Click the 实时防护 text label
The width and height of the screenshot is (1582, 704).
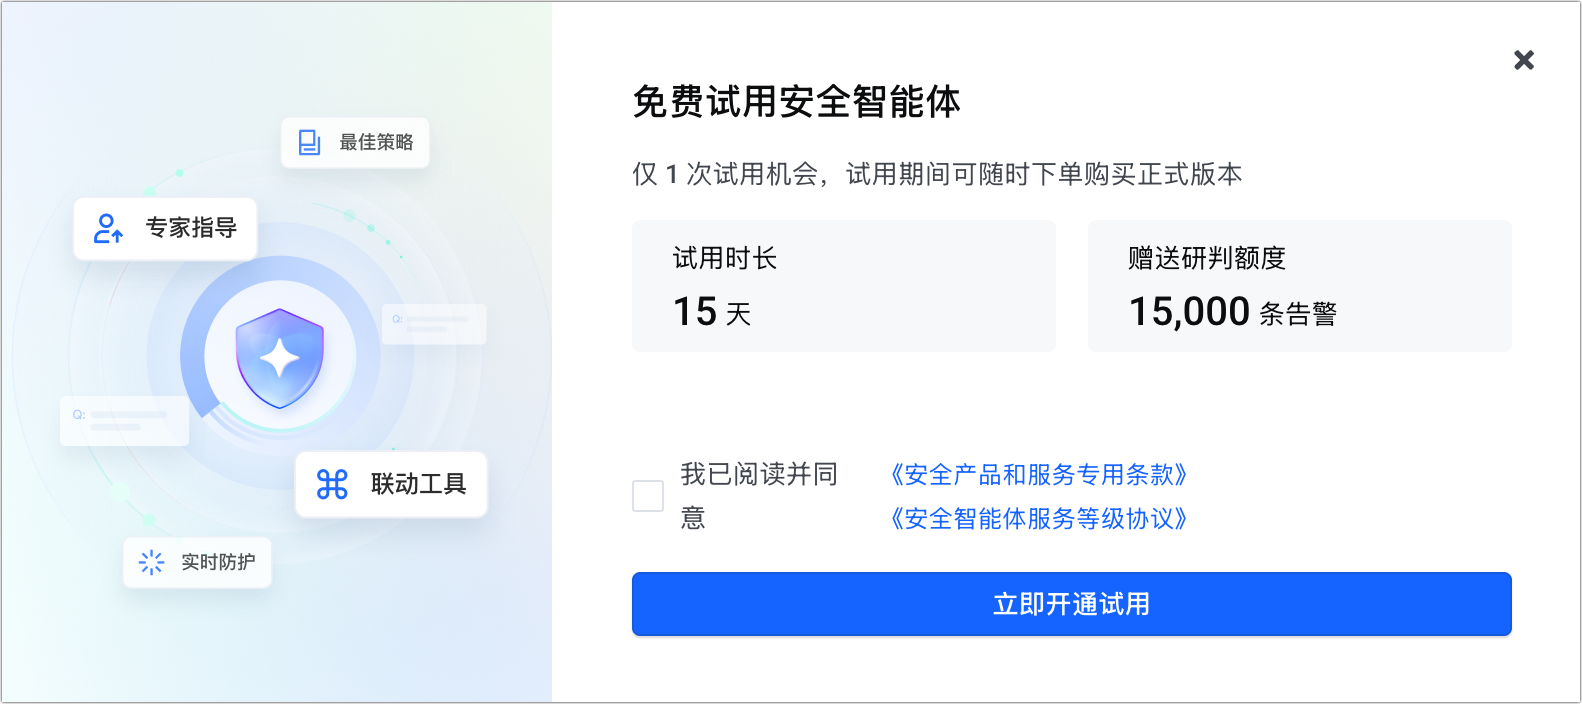click(x=218, y=562)
